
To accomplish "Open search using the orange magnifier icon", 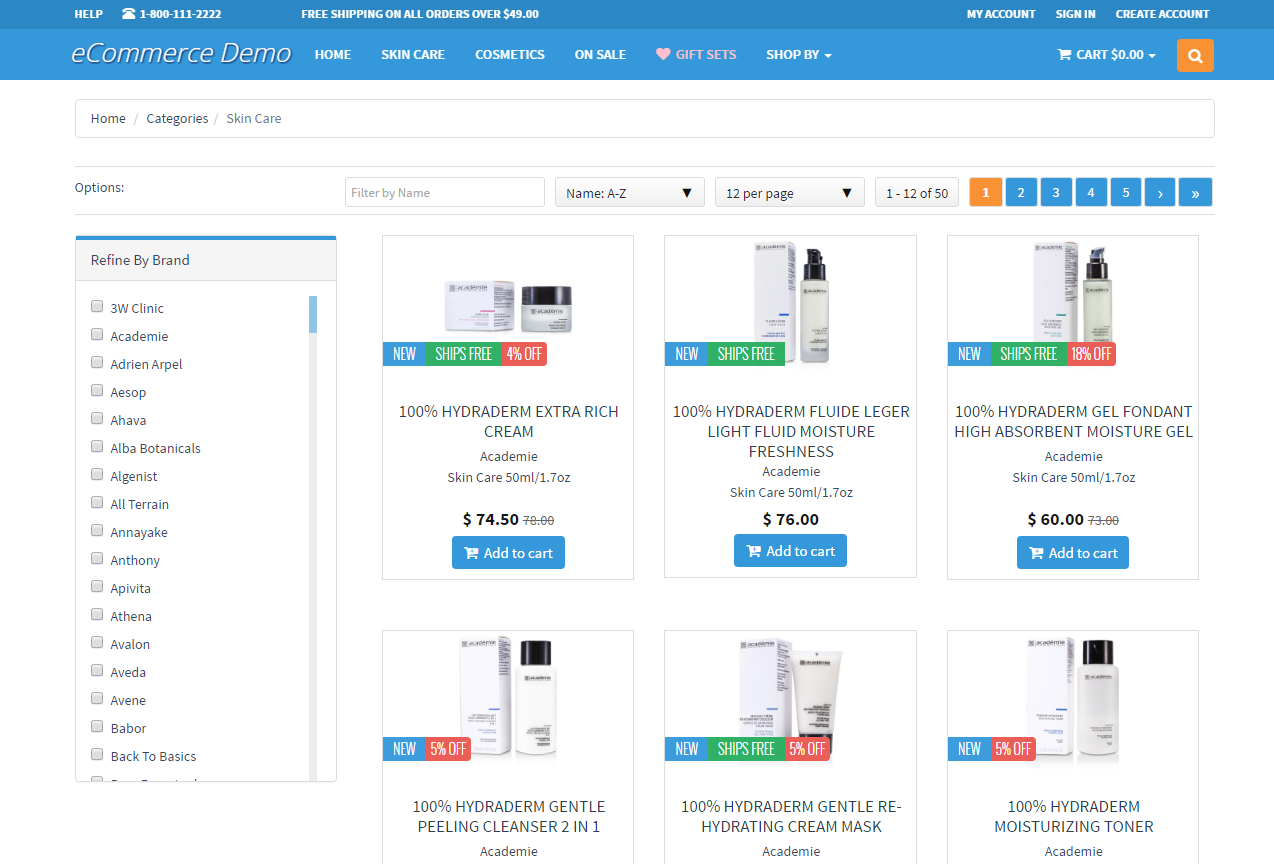I will coord(1194,55).
